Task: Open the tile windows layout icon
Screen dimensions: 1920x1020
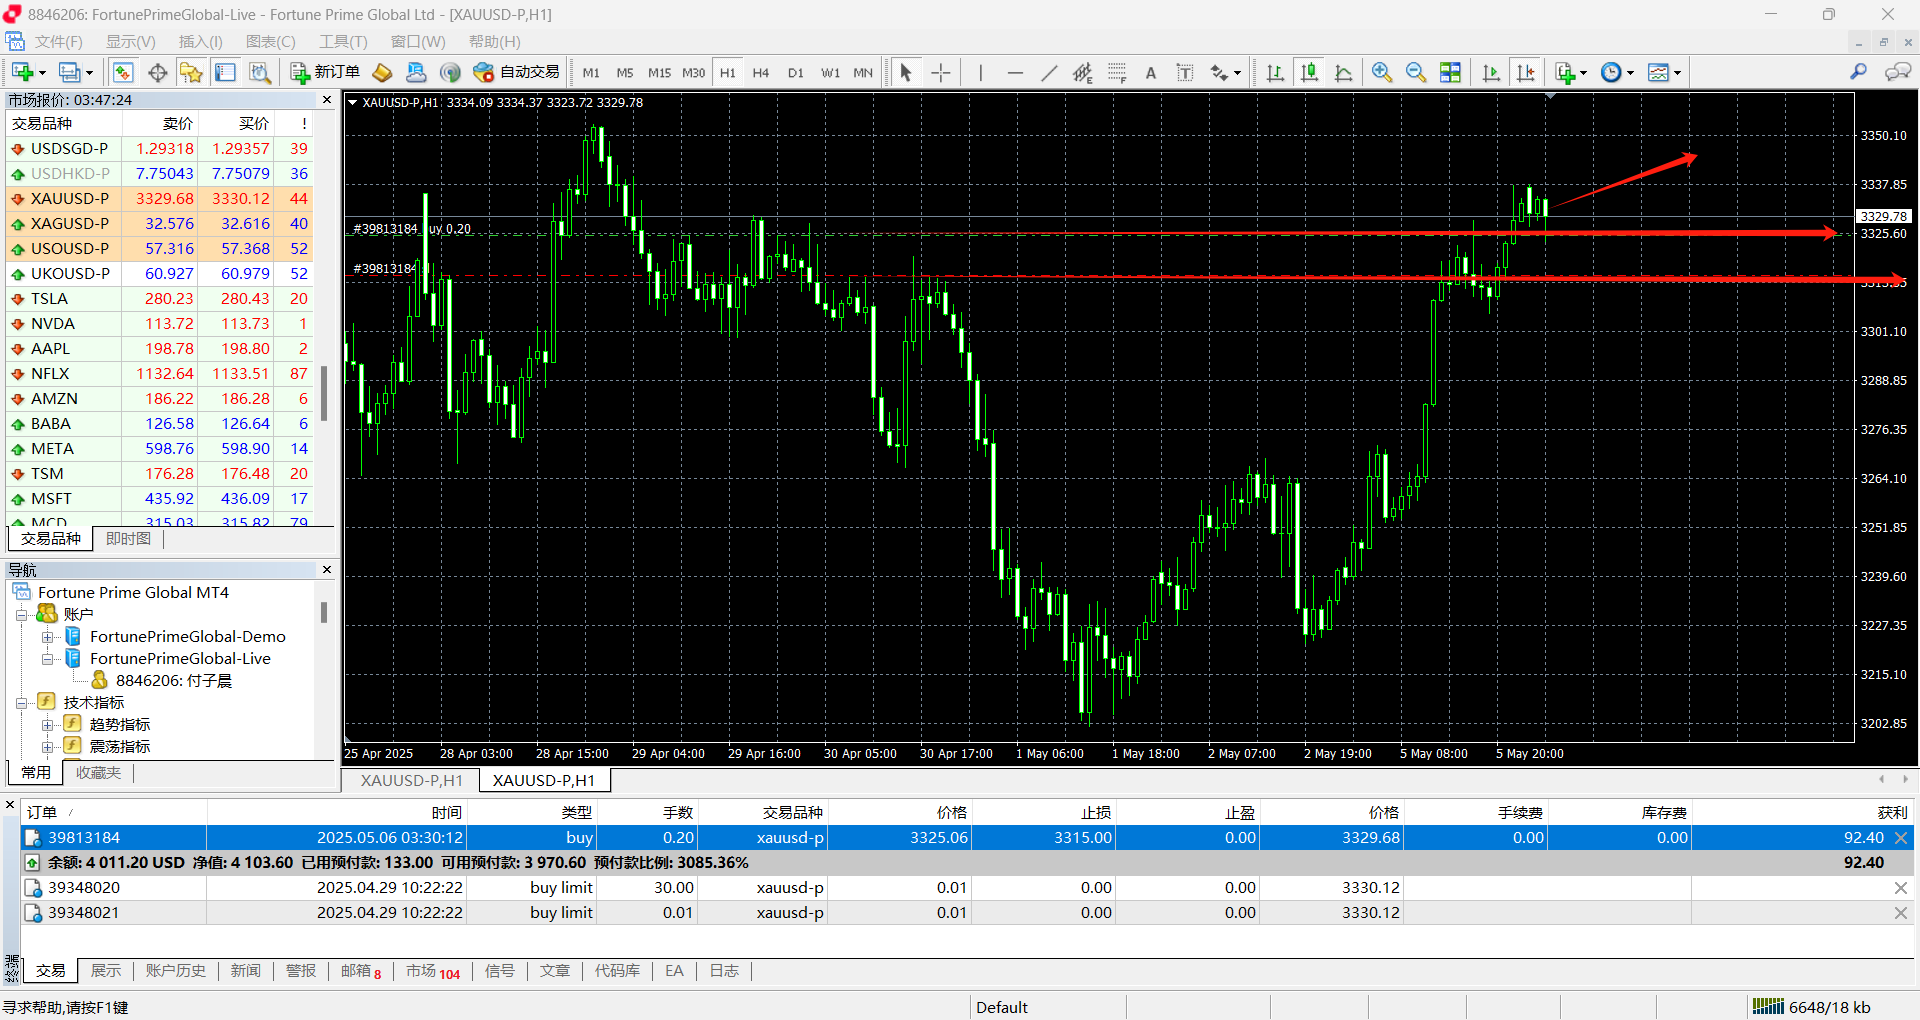Action: click(1450, 72)
